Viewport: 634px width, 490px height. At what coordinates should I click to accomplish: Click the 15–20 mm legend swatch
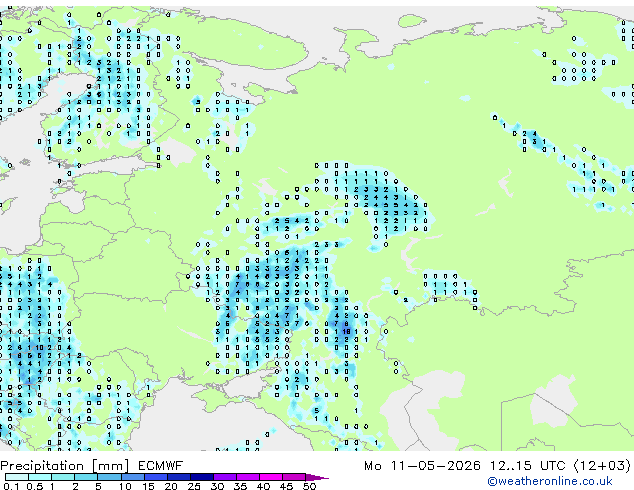155,477
